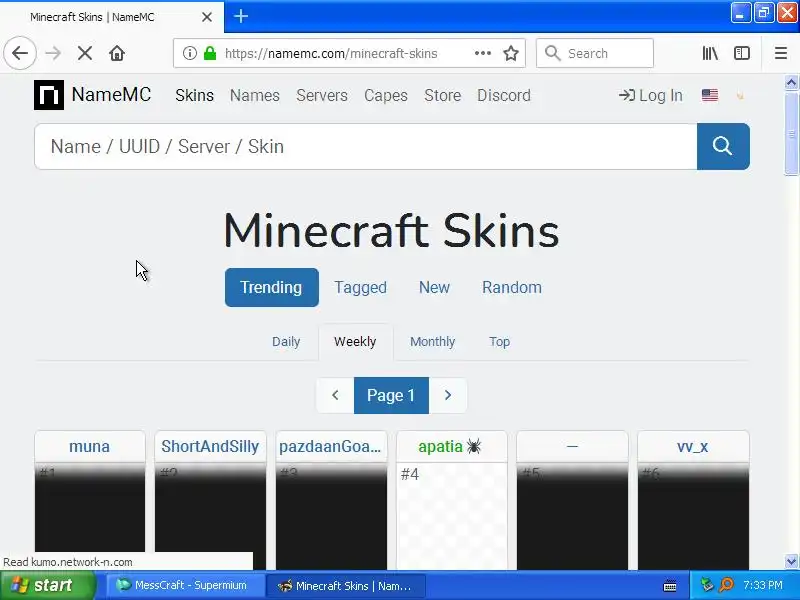
Task: Click the Log In link
Action: [x=651, y=95]
